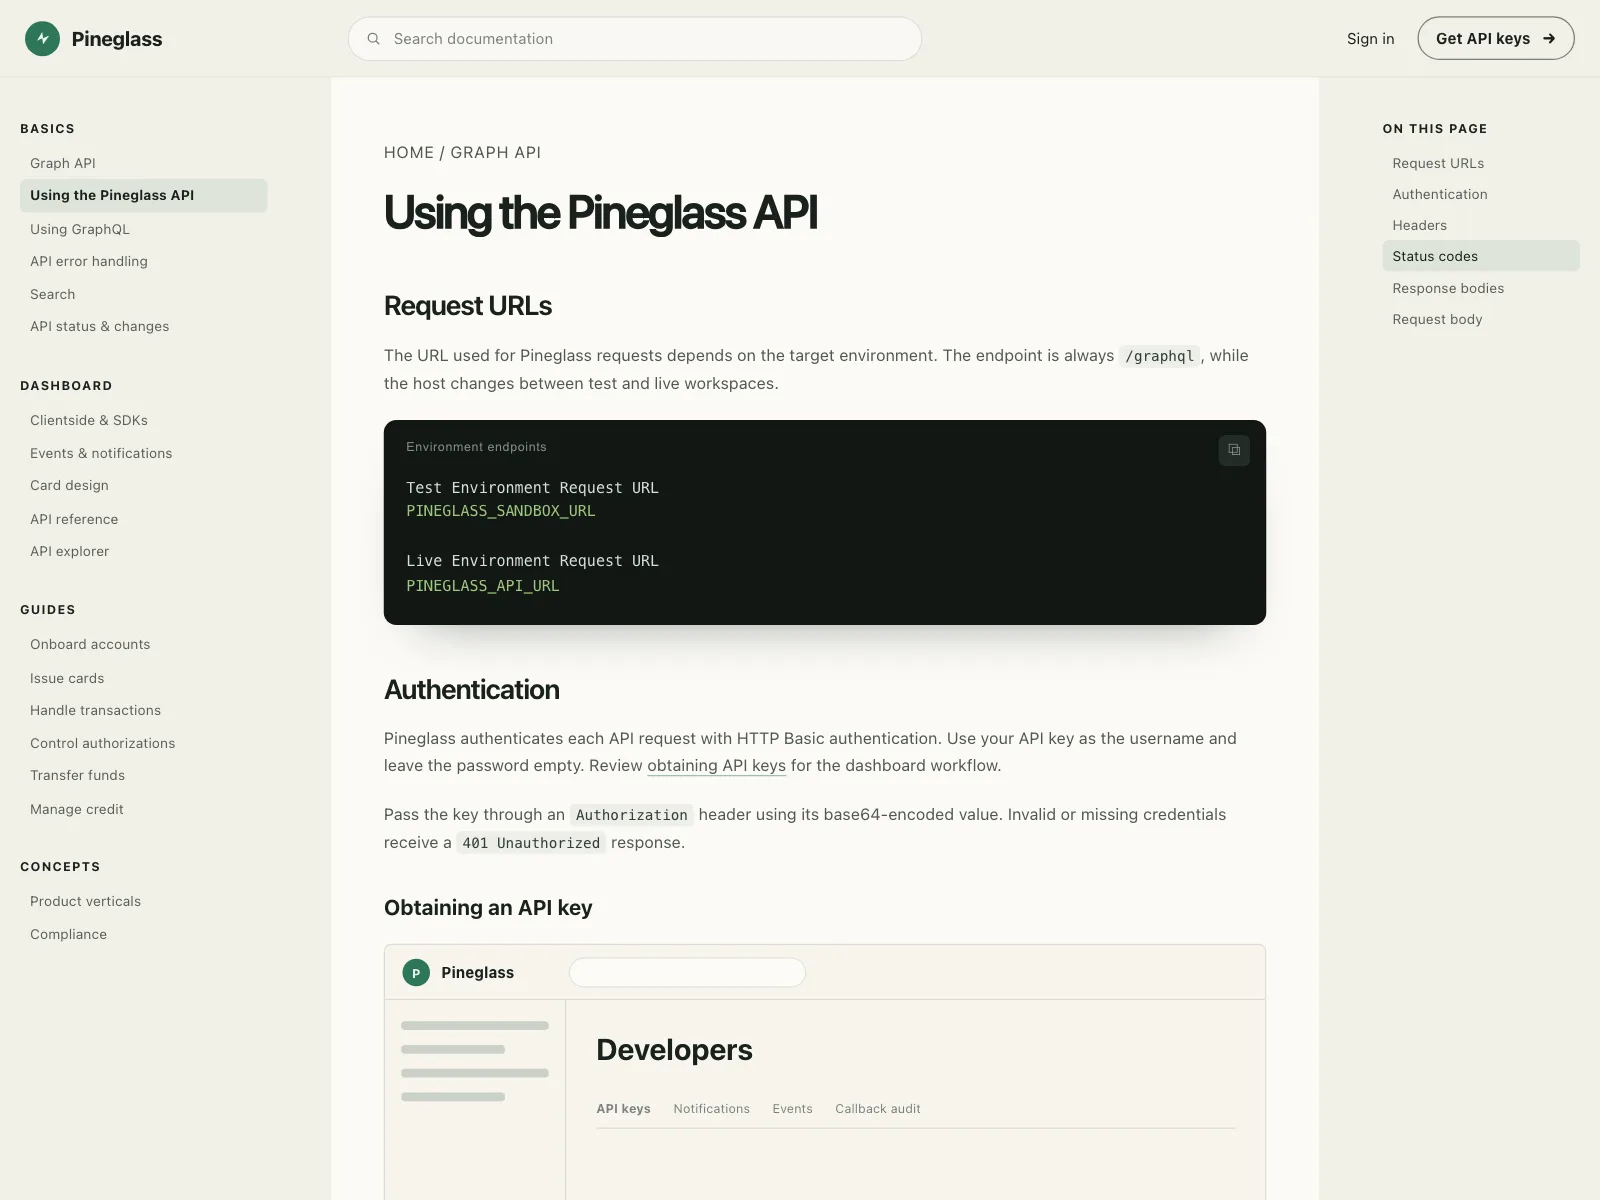This screenshot has width=1600, height=1200.
Task: Navigate to Clientside & SDKs
Action: tap(89, 420)
